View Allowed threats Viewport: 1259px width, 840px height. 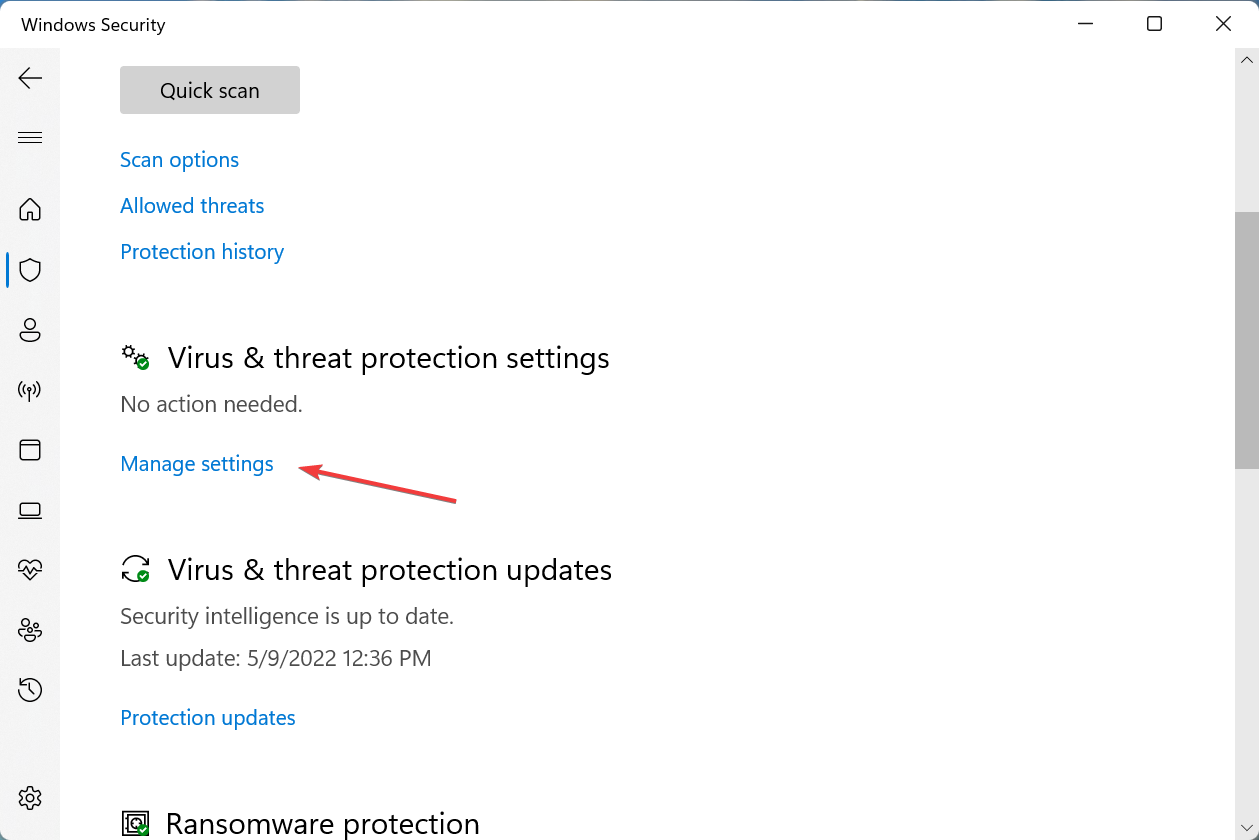click(x=192, y=205)
